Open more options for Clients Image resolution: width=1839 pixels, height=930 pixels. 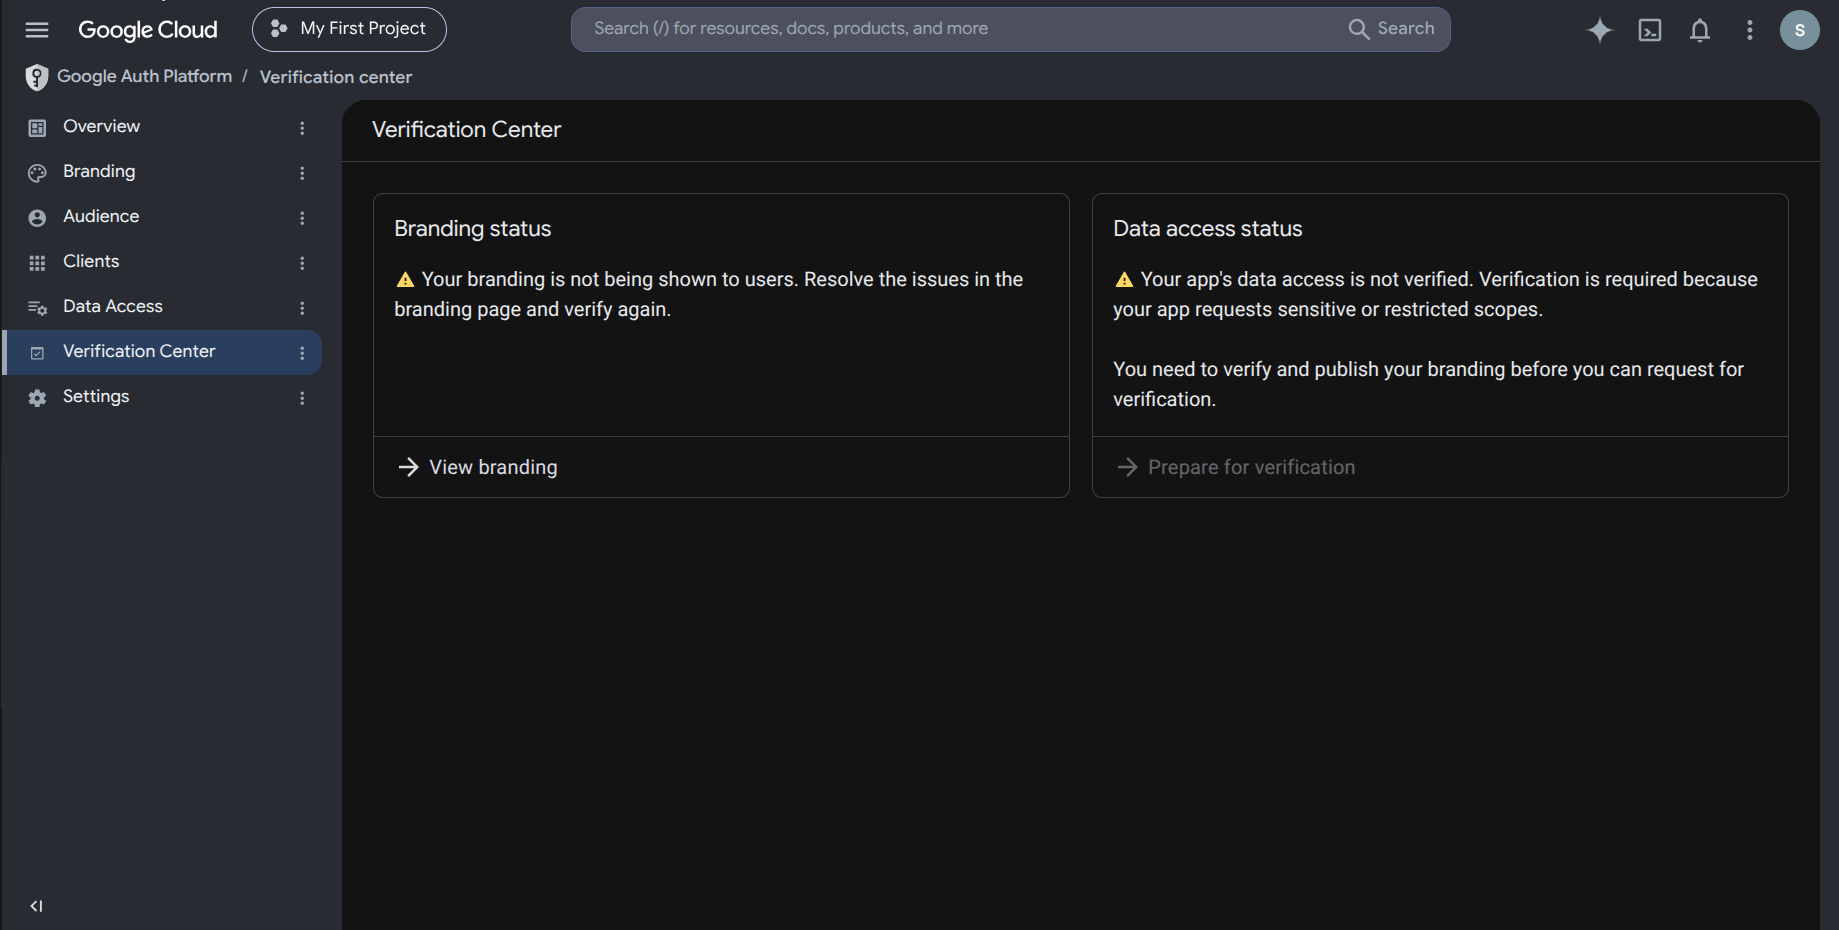tap(302, 263)
